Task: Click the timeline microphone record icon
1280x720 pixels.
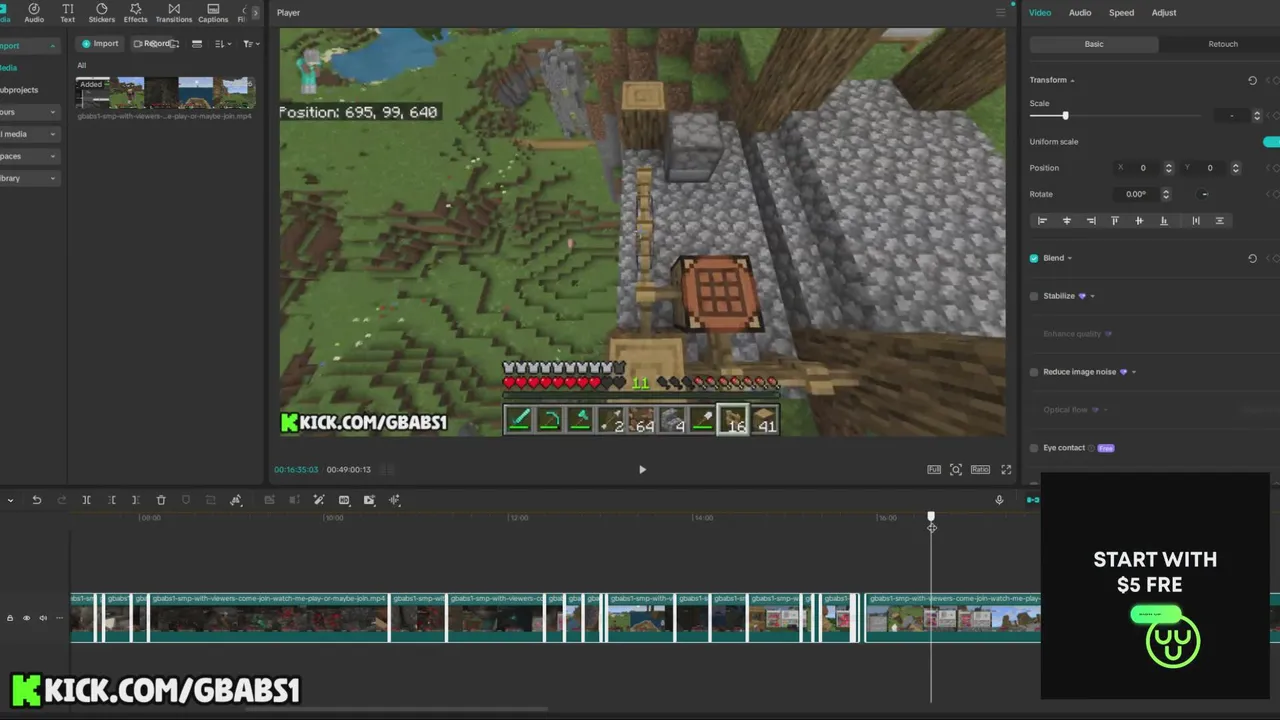Action: [x=999, y=500]
